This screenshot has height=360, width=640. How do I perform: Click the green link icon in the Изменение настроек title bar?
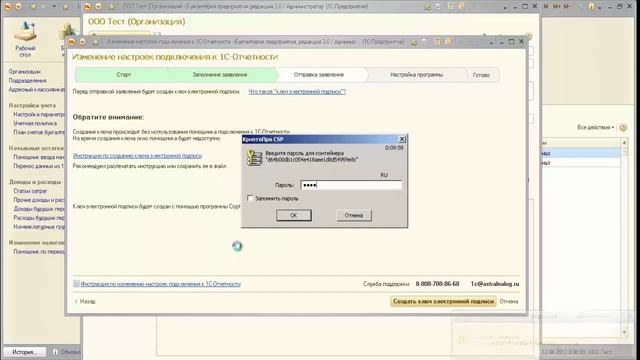414,42
